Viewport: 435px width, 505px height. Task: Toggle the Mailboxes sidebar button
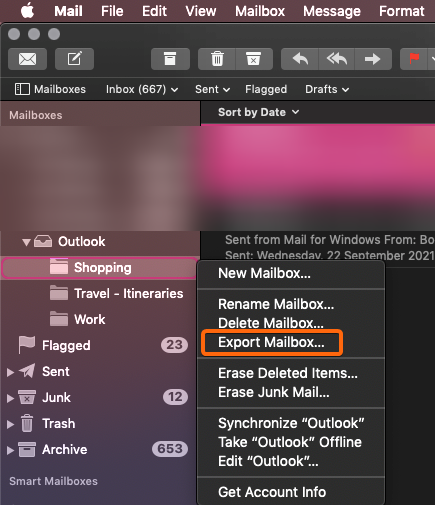[x=50, y=89]
